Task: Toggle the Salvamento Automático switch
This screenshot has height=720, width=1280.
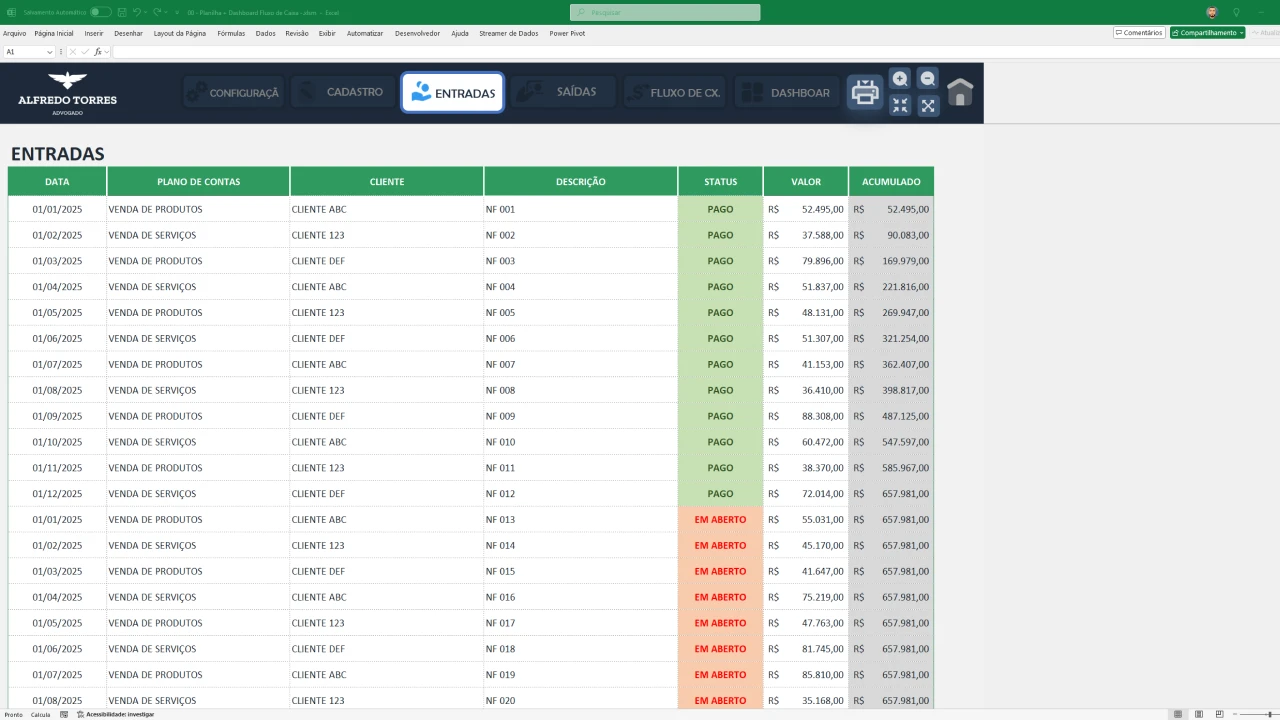Action: [100, 12]
